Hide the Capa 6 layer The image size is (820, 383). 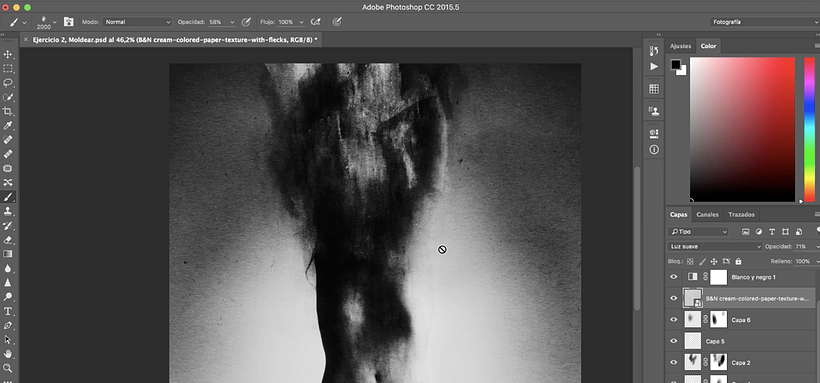point(674,320)
